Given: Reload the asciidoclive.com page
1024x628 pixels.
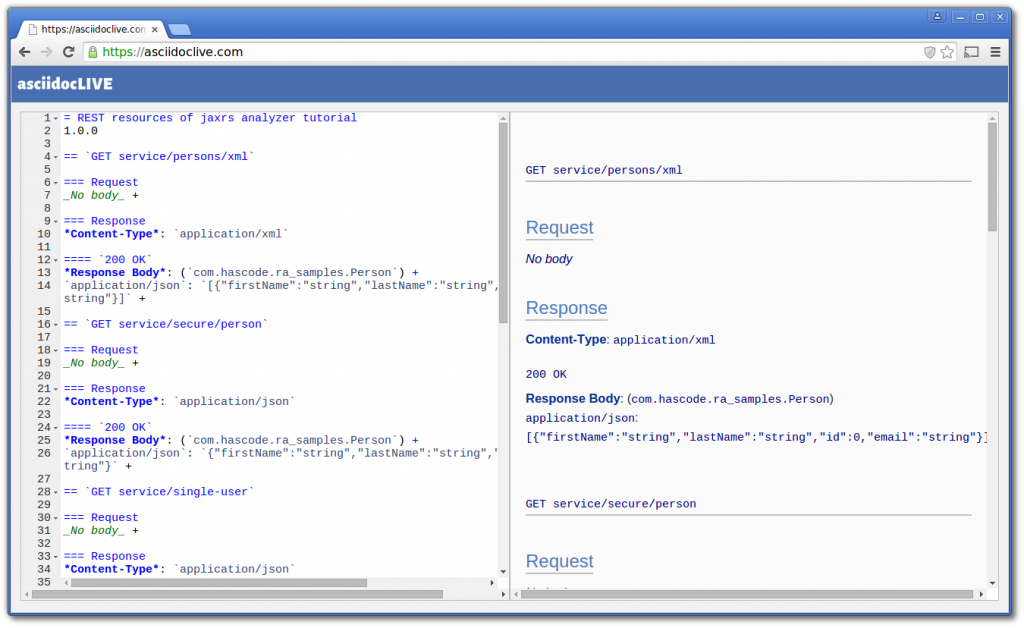Looking at the screenshot, I should 69,52.
